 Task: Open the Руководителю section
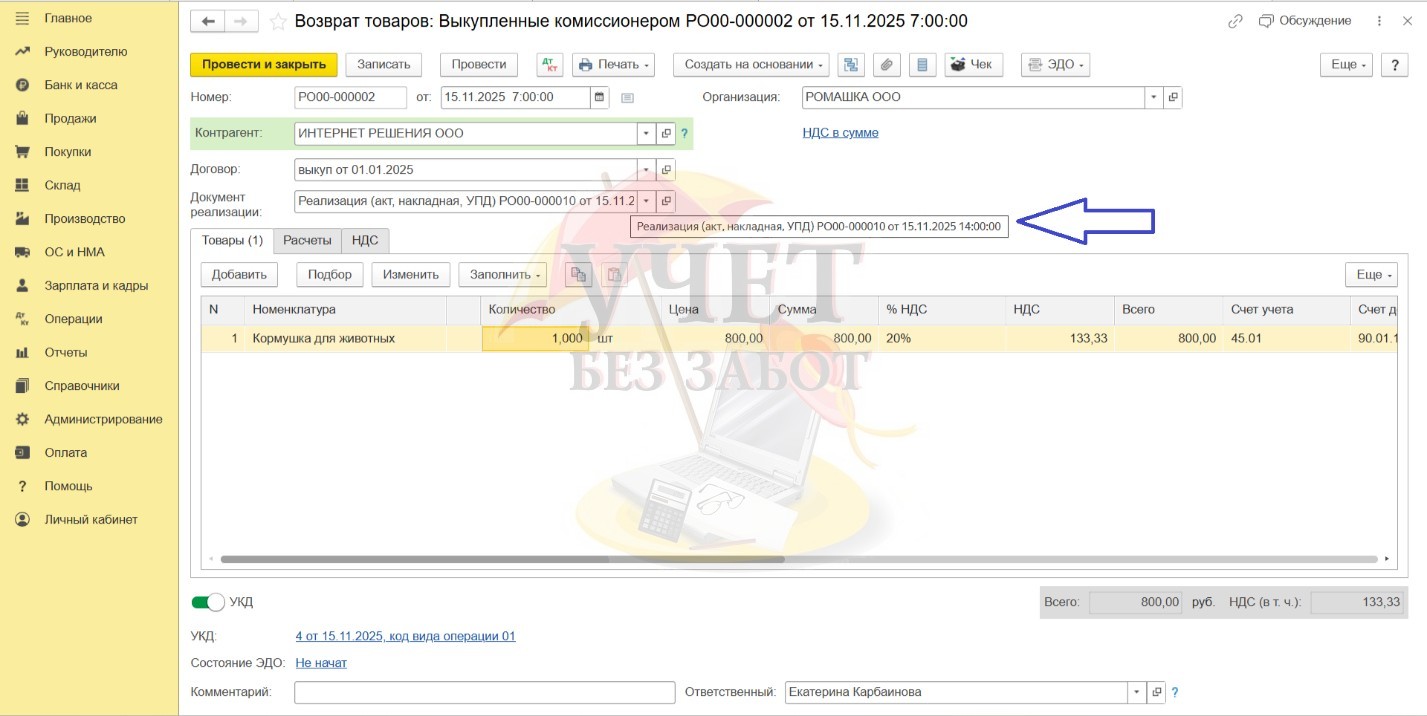(x=86, y=52)
